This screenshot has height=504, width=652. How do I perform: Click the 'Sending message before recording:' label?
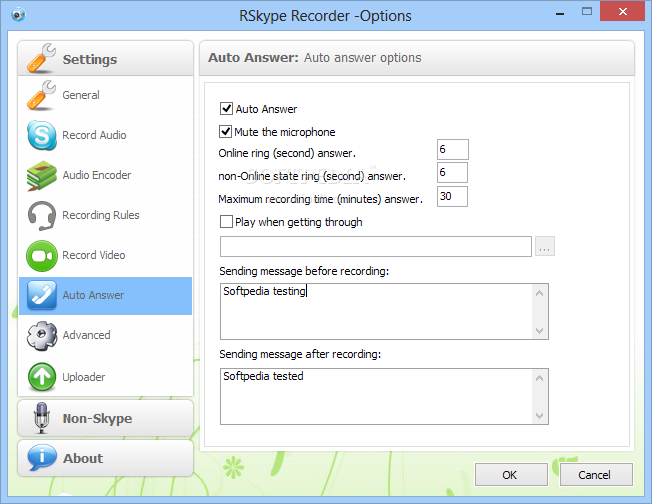[304, 271]
